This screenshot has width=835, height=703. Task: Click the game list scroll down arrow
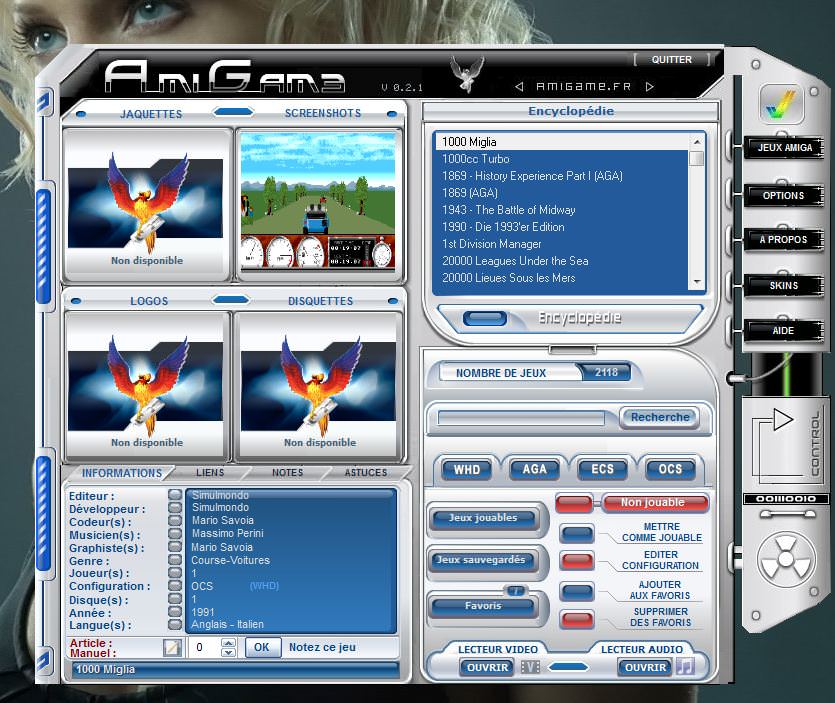point(697,282)
